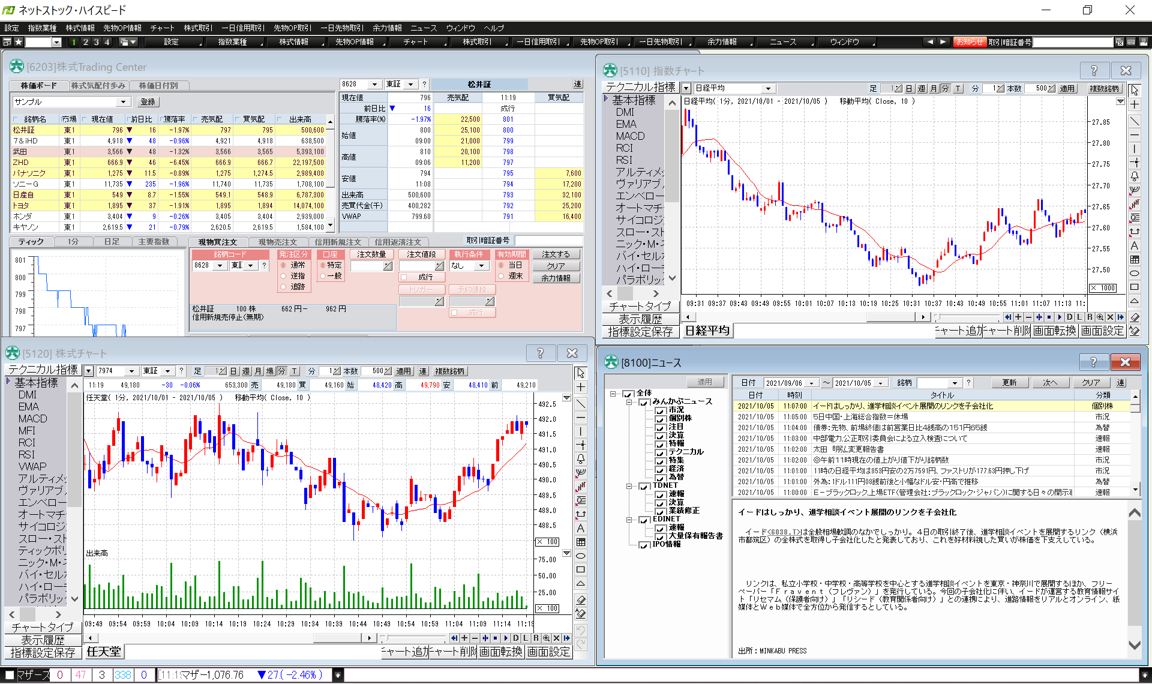Click the star favorites icon in top toolbar
The width and height of the screenshot is (1152, 684).
pos(18,42)
